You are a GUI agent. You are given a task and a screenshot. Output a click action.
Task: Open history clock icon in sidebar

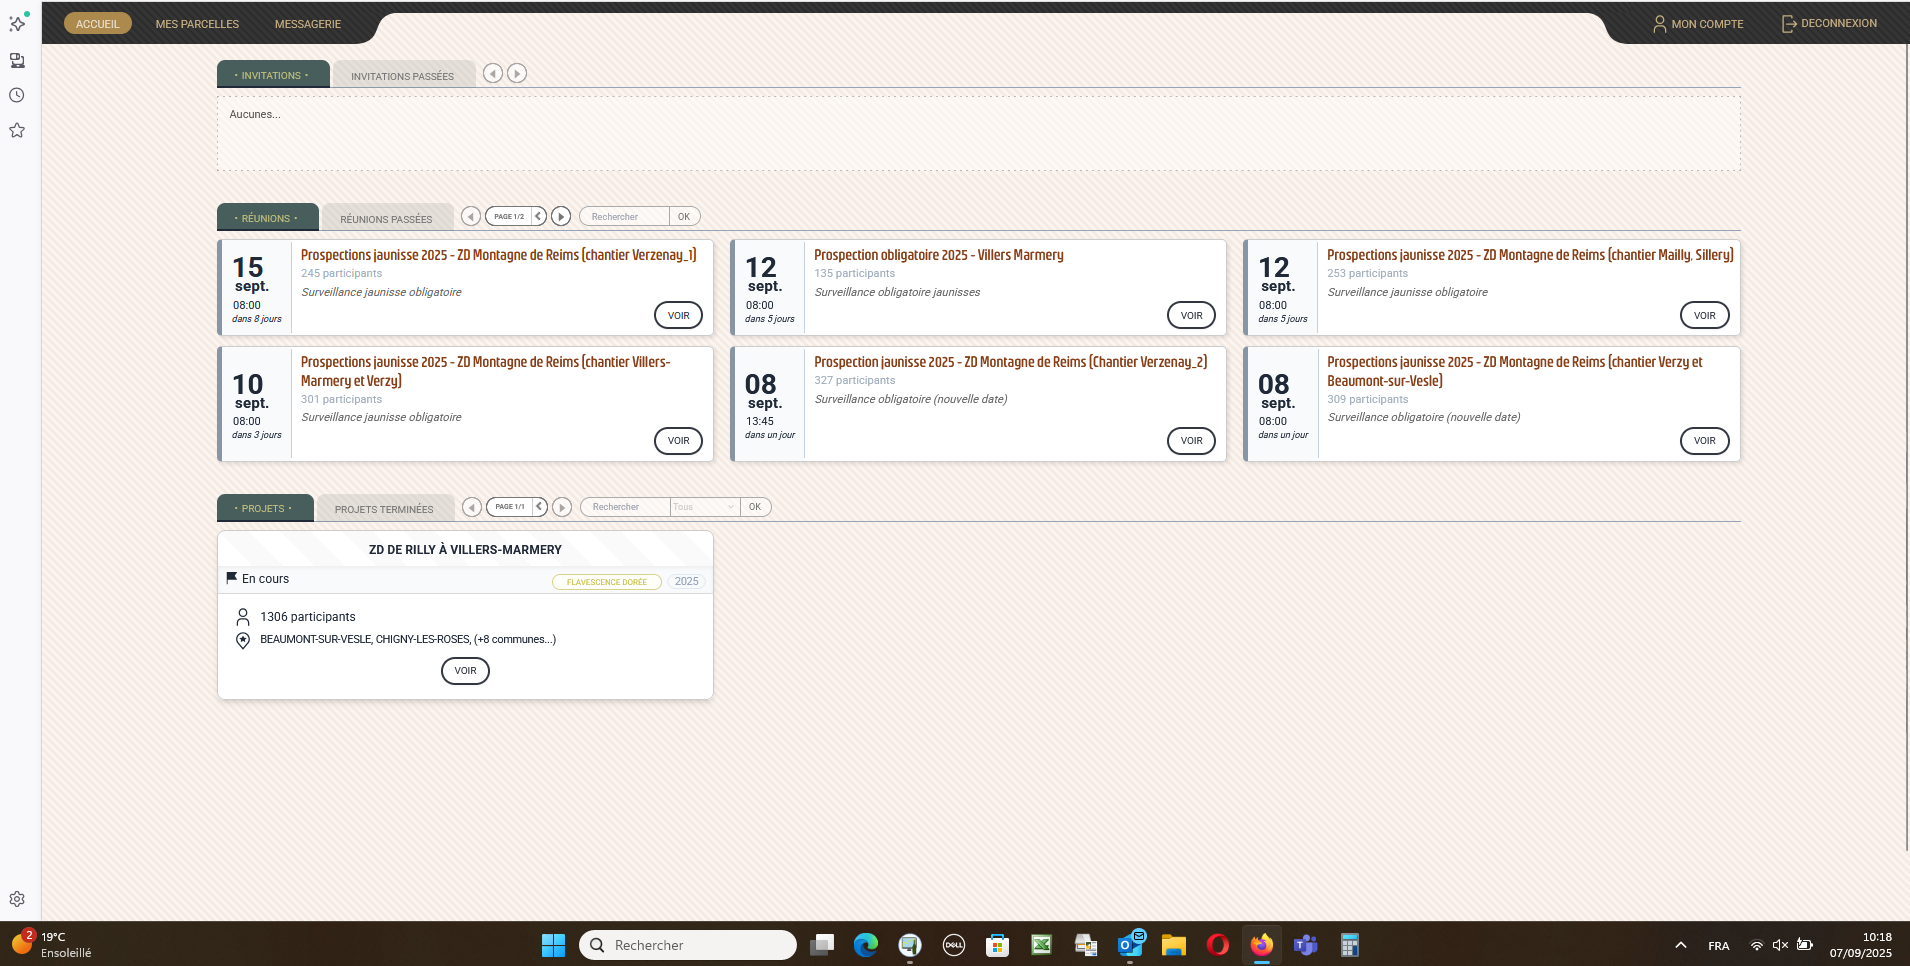(17, 96)
